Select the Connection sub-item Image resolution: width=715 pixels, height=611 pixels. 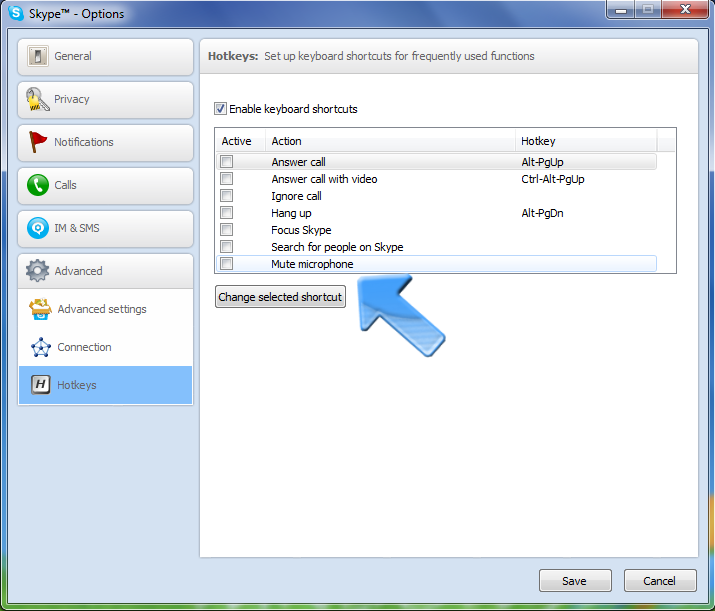(x=105, y=347)
